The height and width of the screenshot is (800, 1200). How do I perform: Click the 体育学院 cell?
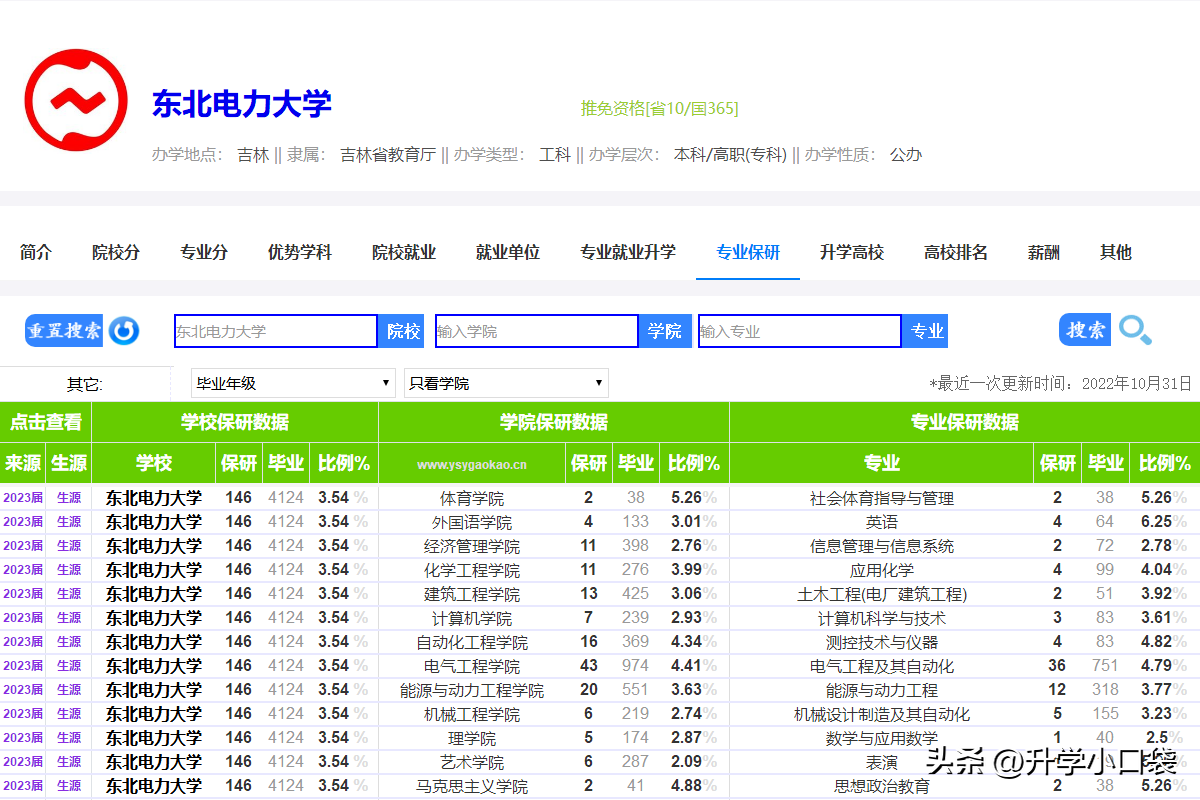[472, 498]
